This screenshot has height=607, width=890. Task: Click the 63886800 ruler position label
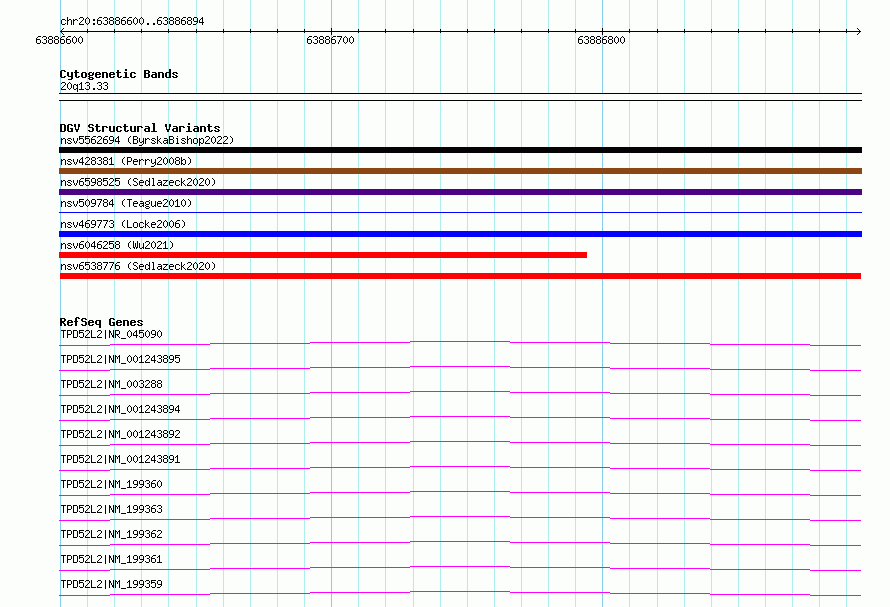pyautogui.click(x=601, y=40)
